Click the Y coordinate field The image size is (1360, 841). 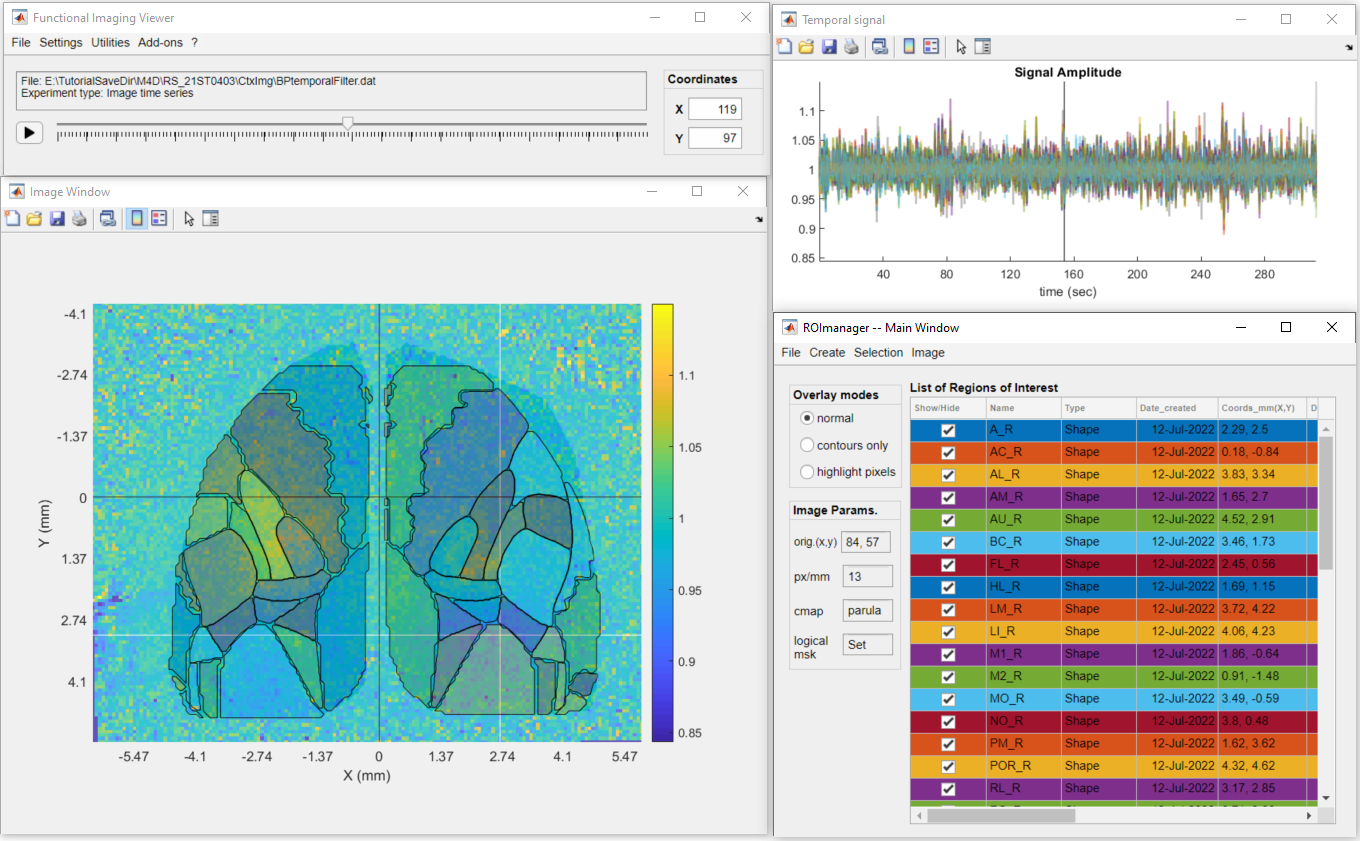(x=715, y=138)
